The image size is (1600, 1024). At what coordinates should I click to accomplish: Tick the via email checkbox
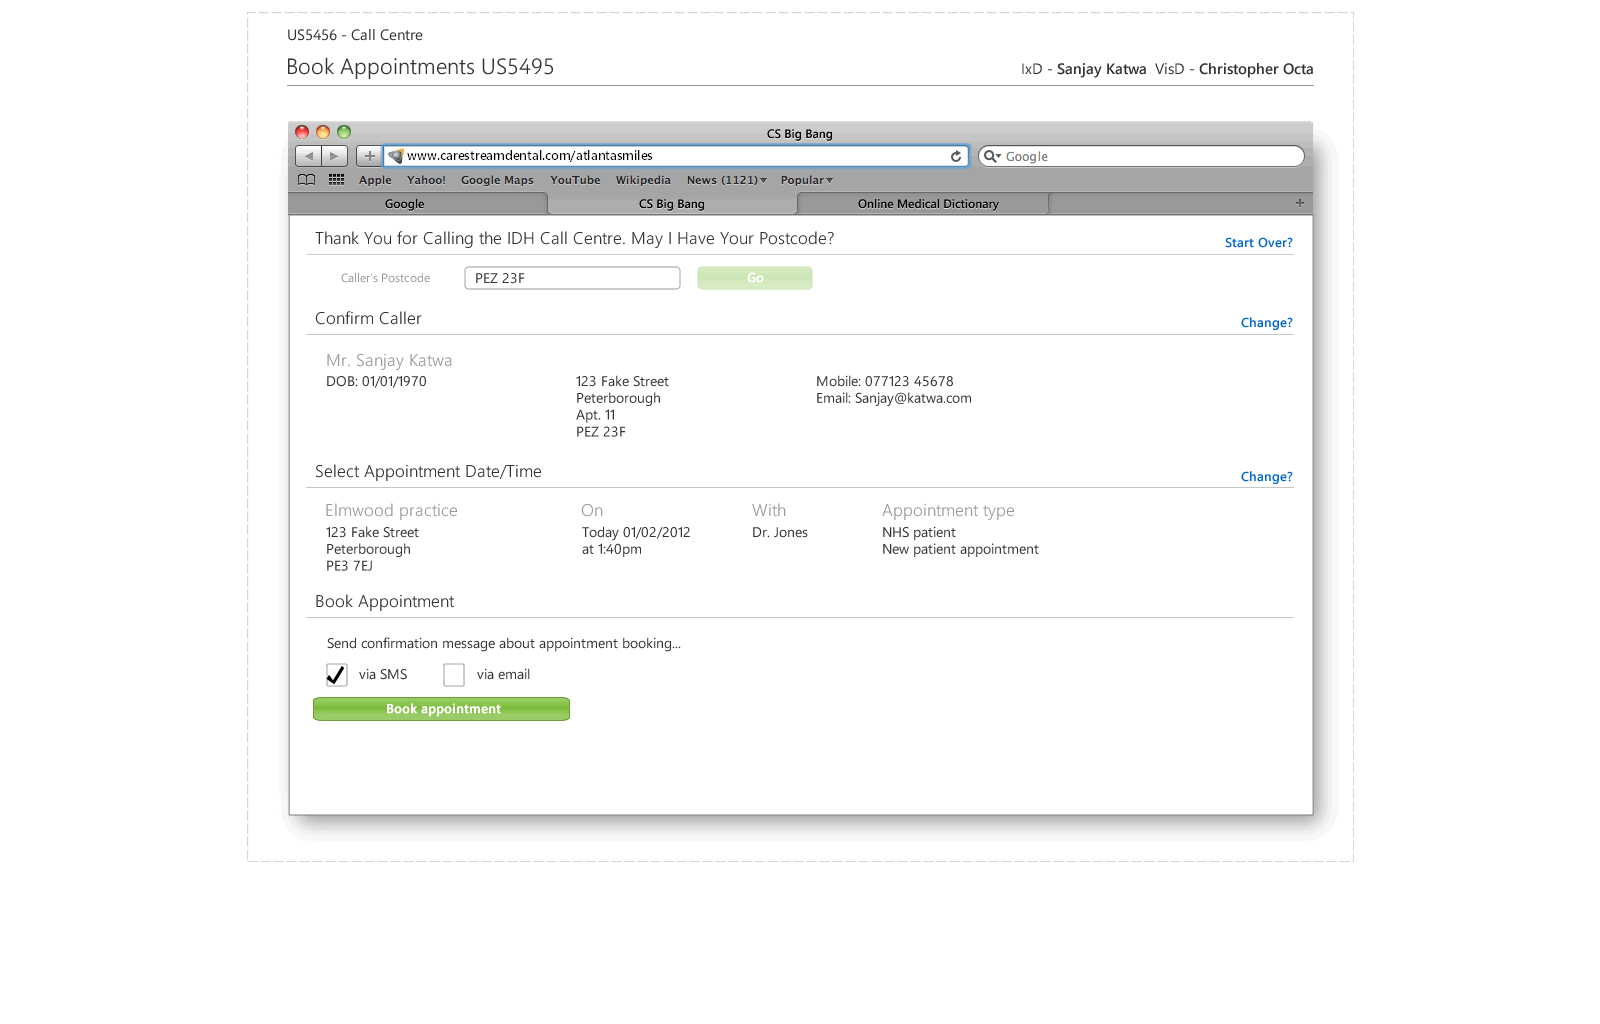454,675
